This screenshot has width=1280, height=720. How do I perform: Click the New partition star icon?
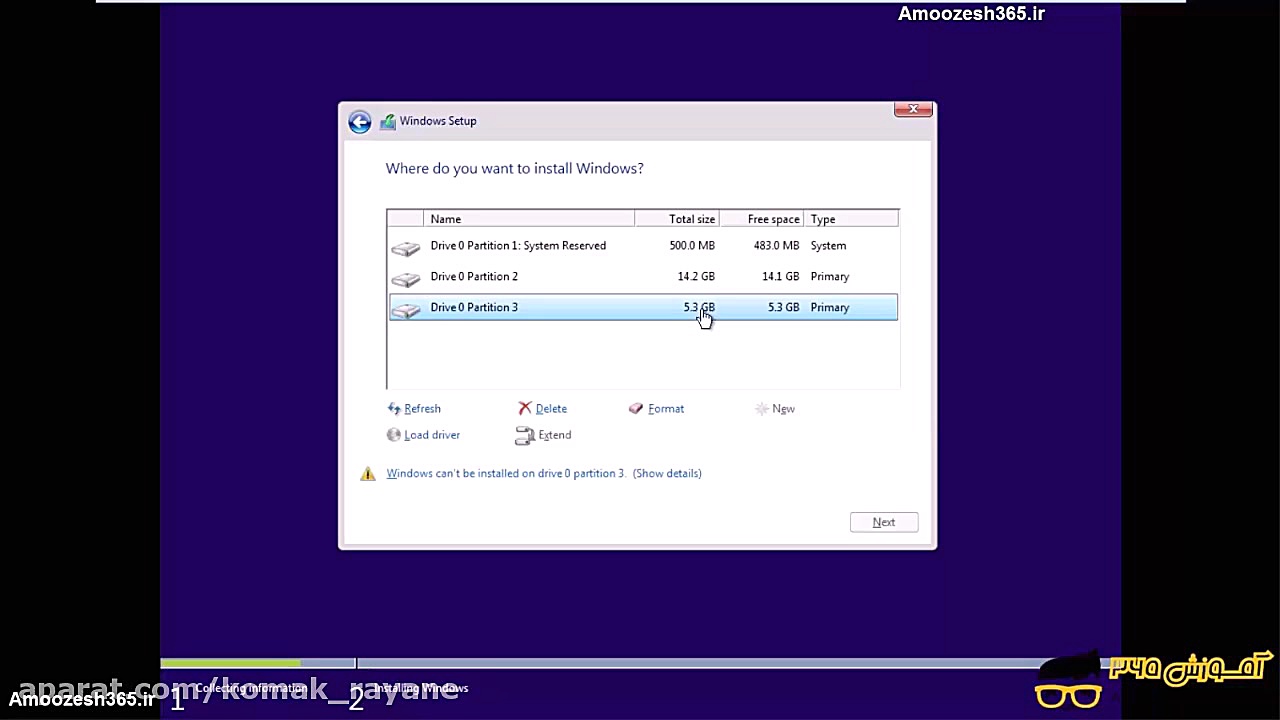pos(762,408)
